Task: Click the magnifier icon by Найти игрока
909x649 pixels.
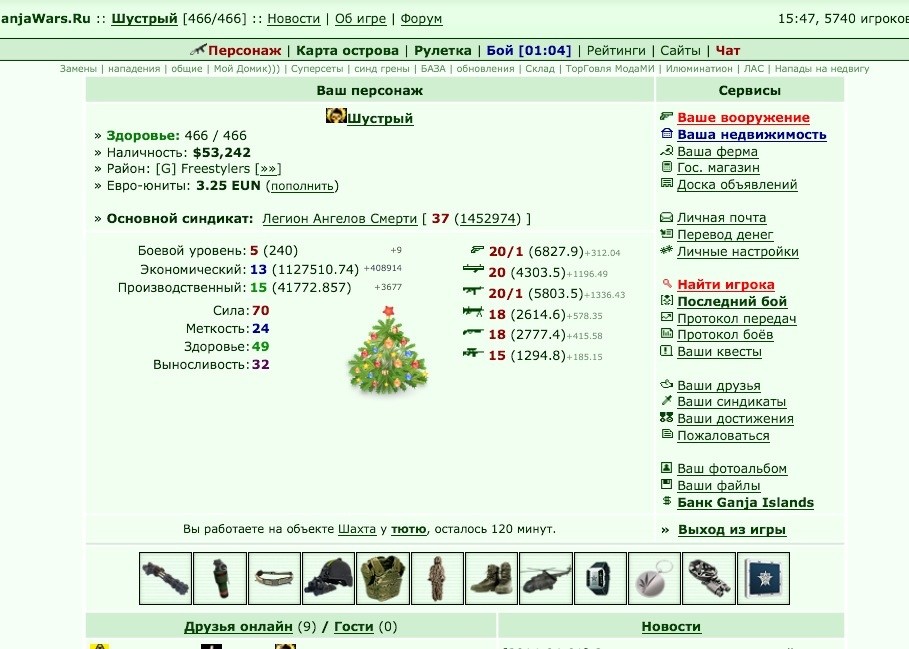Action: coord(667,283)
